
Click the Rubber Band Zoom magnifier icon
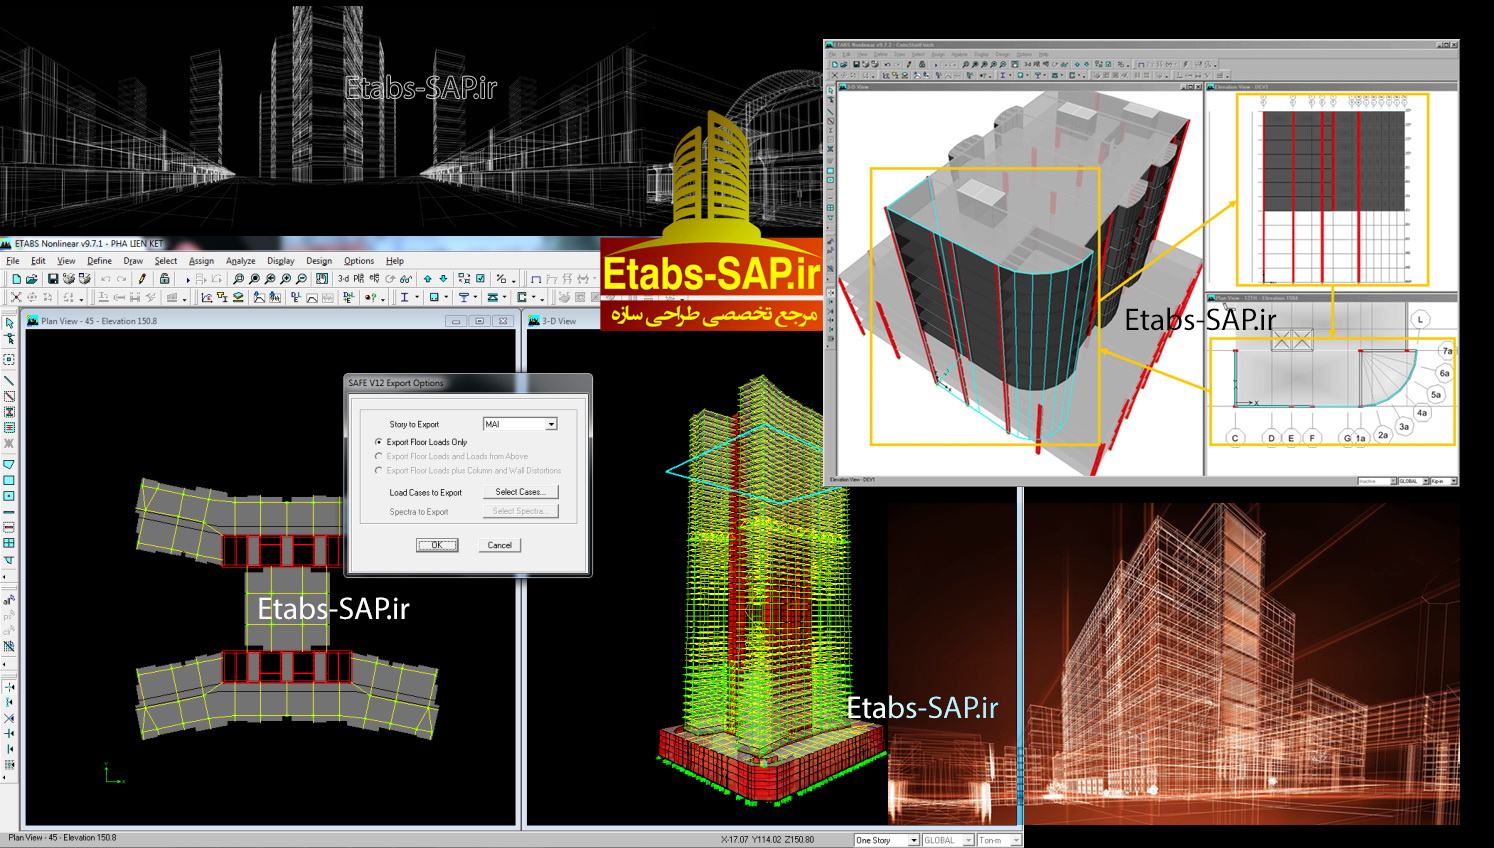[238, 279]
